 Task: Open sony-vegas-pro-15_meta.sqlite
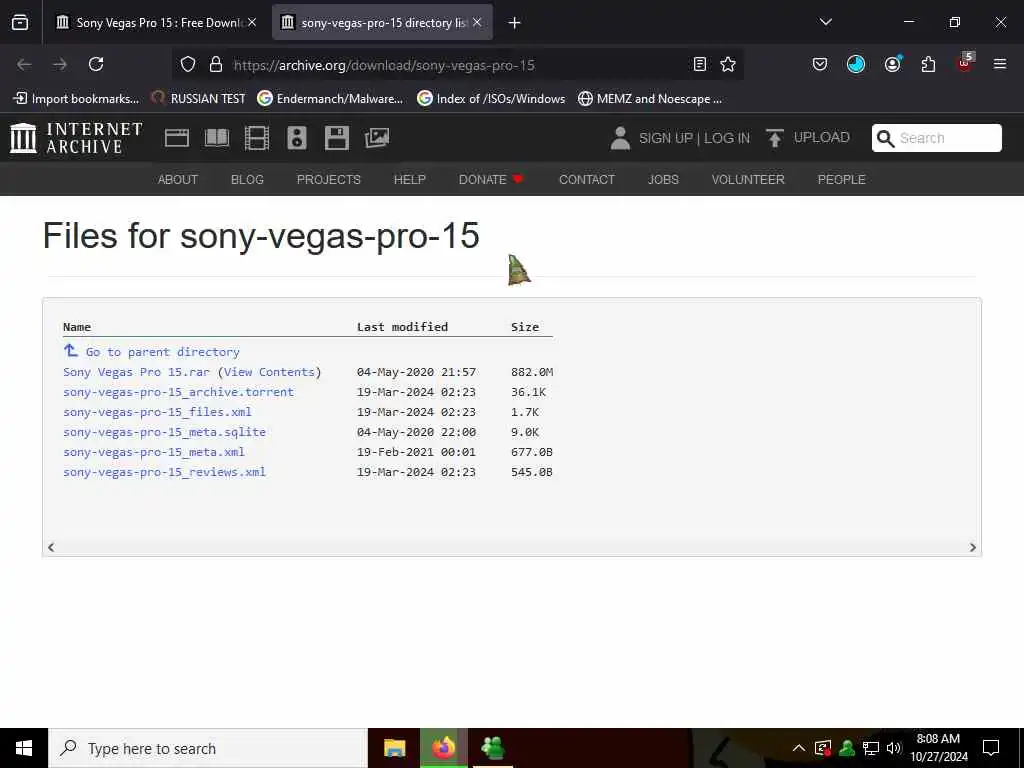pos(165,432)
